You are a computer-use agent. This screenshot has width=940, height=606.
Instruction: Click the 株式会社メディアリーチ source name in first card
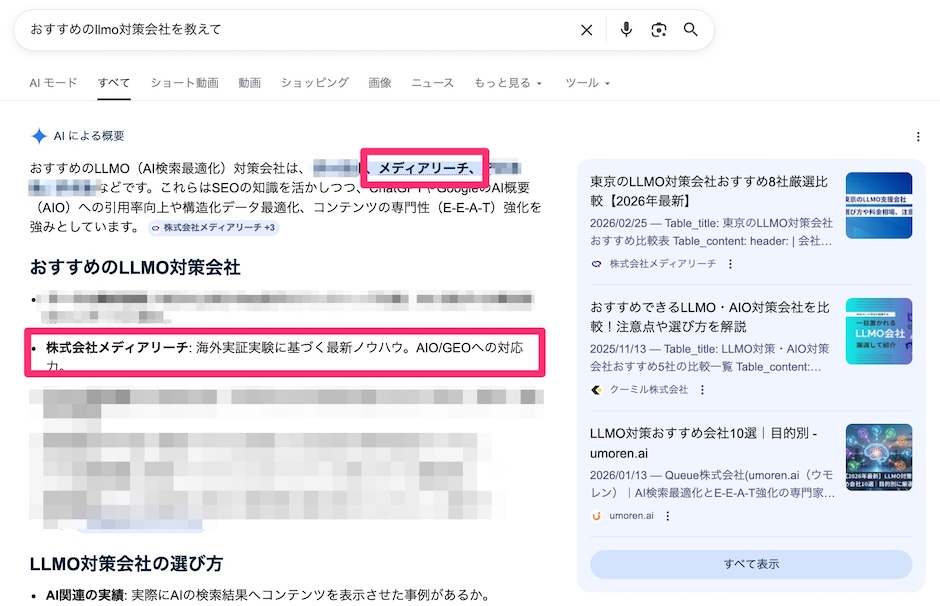click(662, 264)
